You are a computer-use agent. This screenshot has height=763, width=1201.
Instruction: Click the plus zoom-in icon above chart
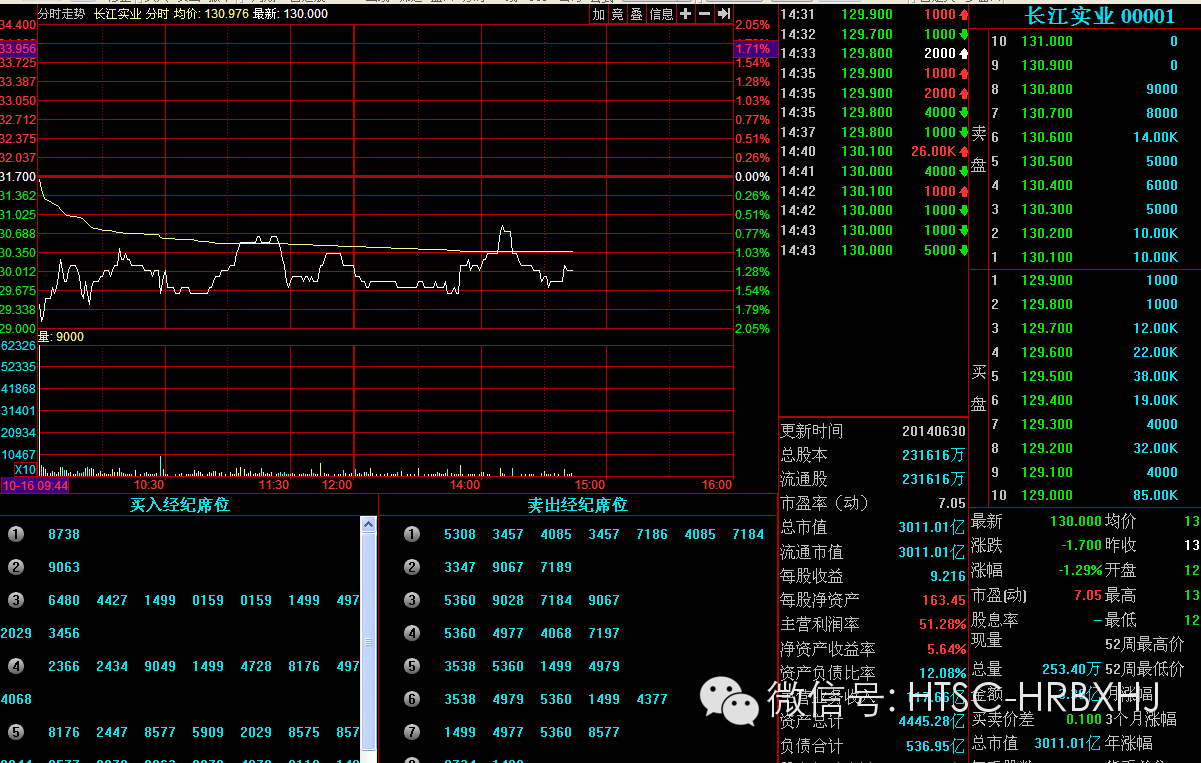pos(685,14)
